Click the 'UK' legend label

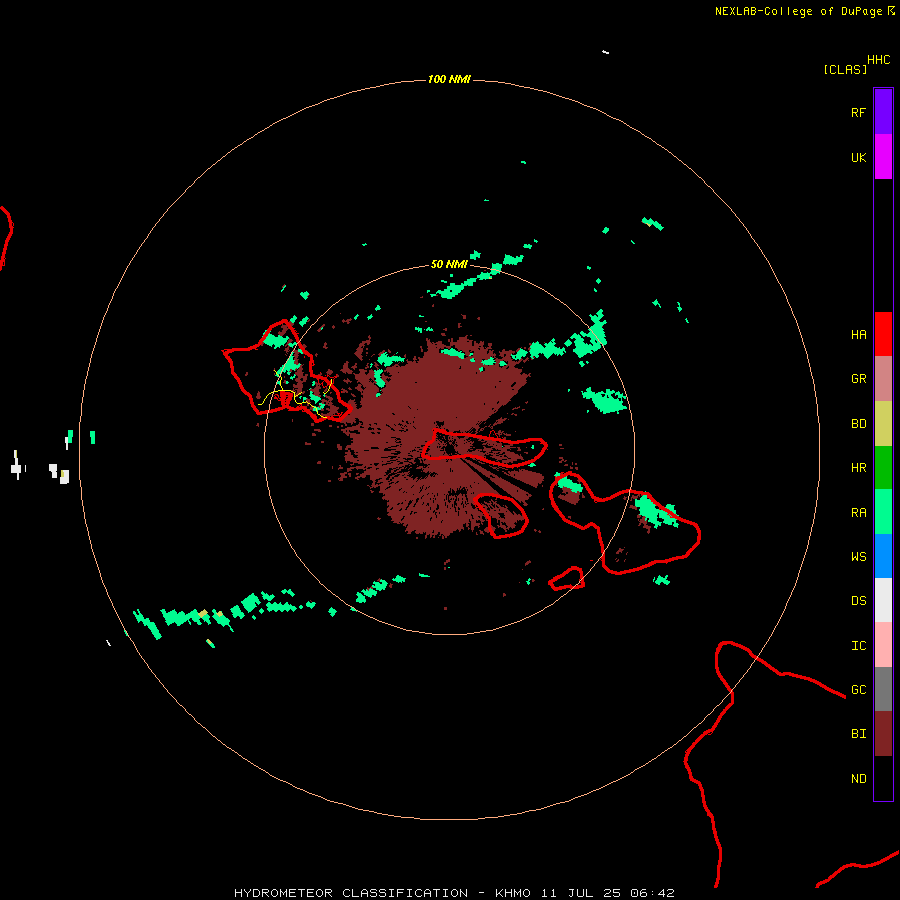point(859,157)
